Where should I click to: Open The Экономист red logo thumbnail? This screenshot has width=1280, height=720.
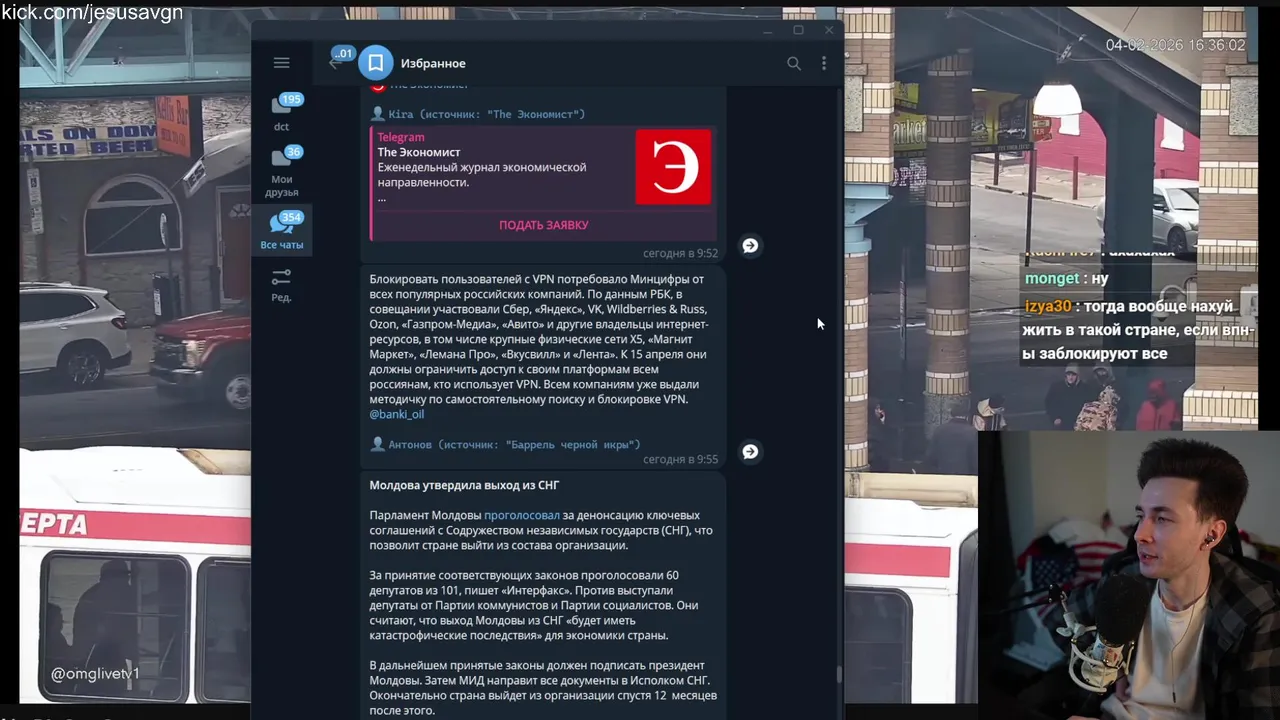coord(674,167)
